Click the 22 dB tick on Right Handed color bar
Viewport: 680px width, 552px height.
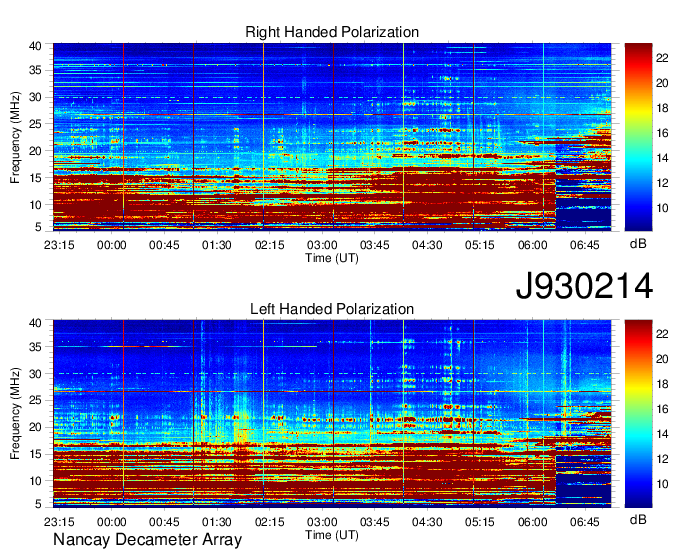662,57
